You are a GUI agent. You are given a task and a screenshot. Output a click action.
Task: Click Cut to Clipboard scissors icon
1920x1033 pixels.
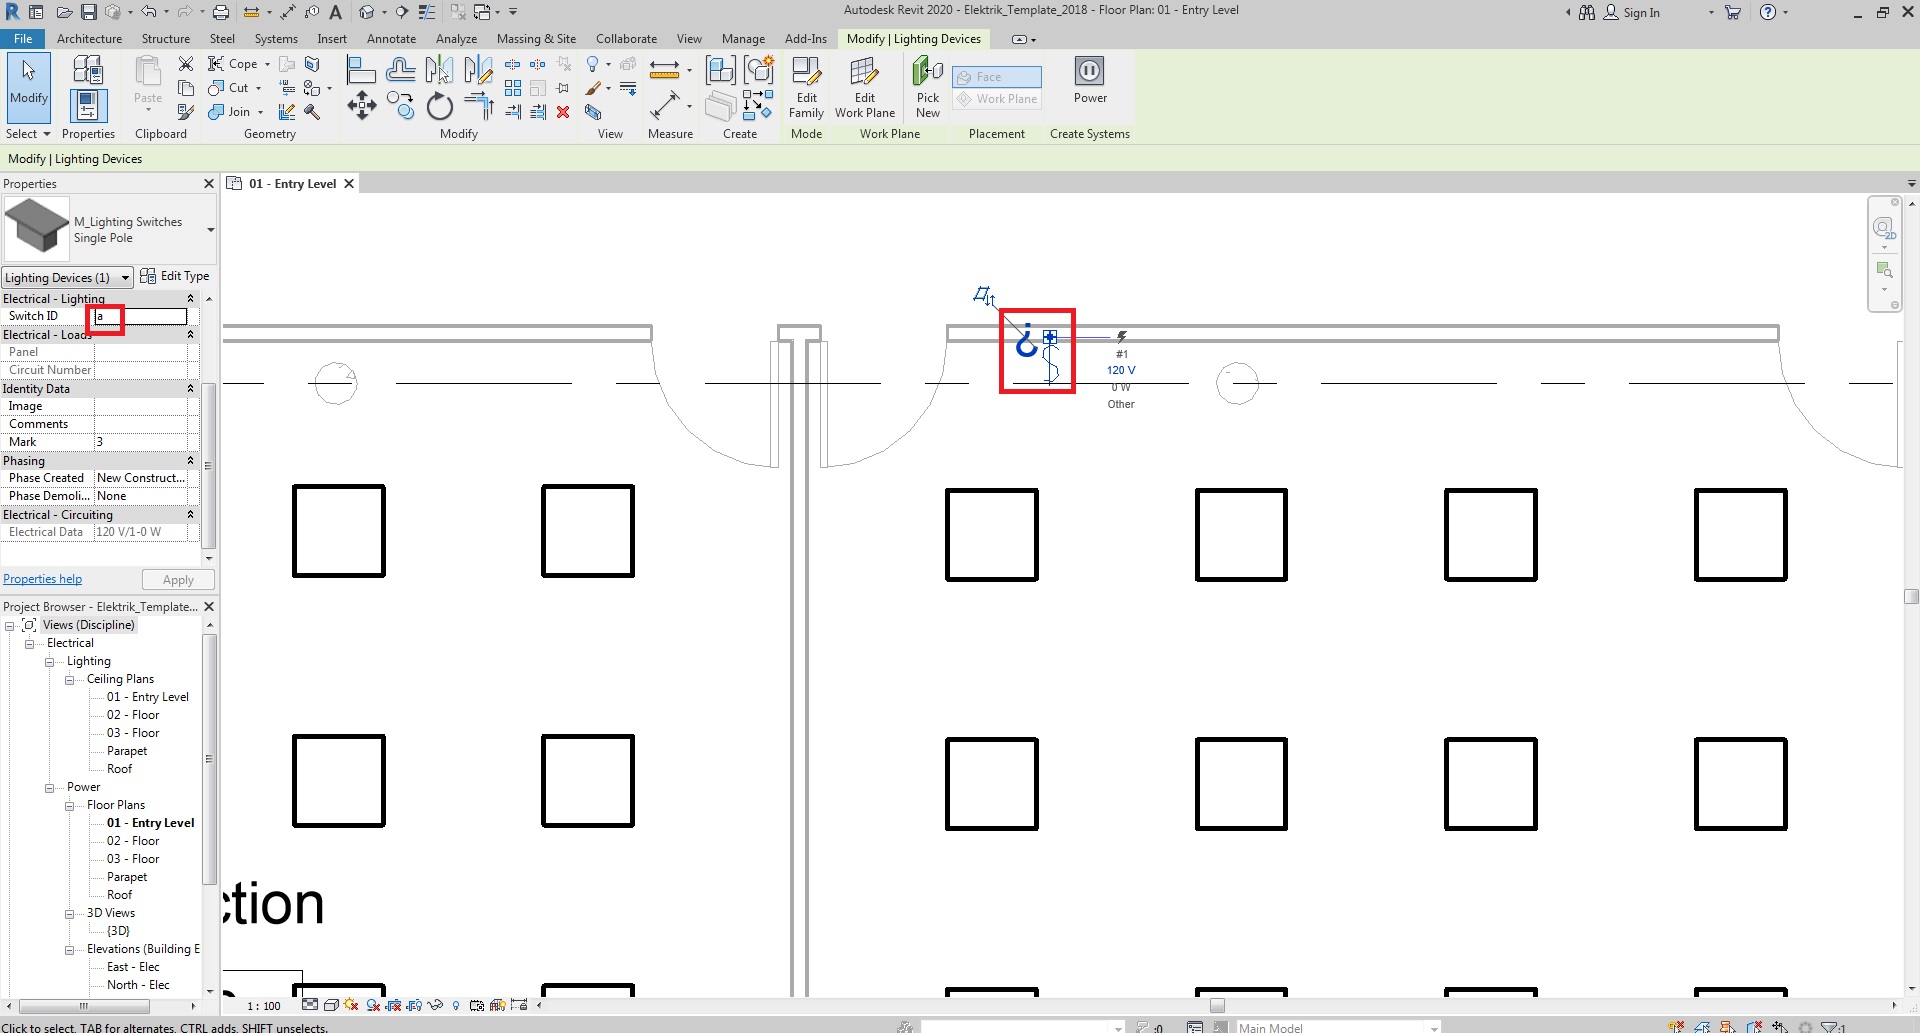click(186, 64)
